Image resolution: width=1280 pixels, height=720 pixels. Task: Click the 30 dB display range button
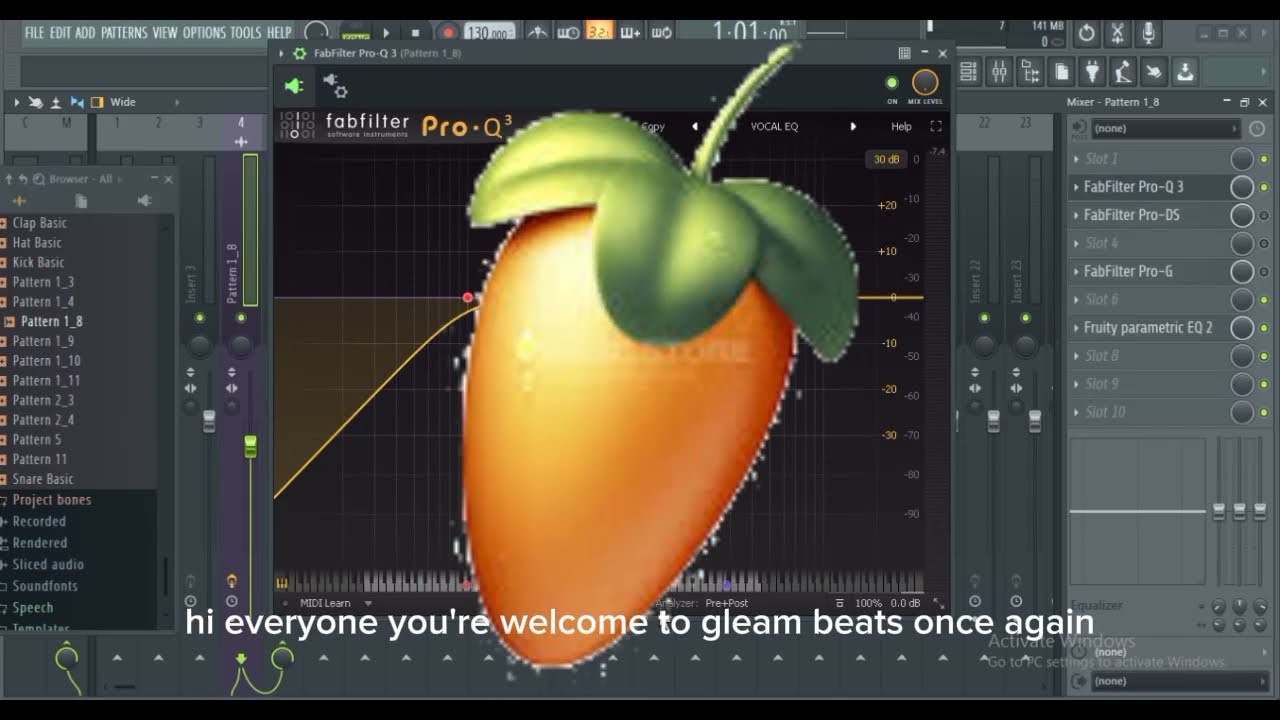pos(886,159)
